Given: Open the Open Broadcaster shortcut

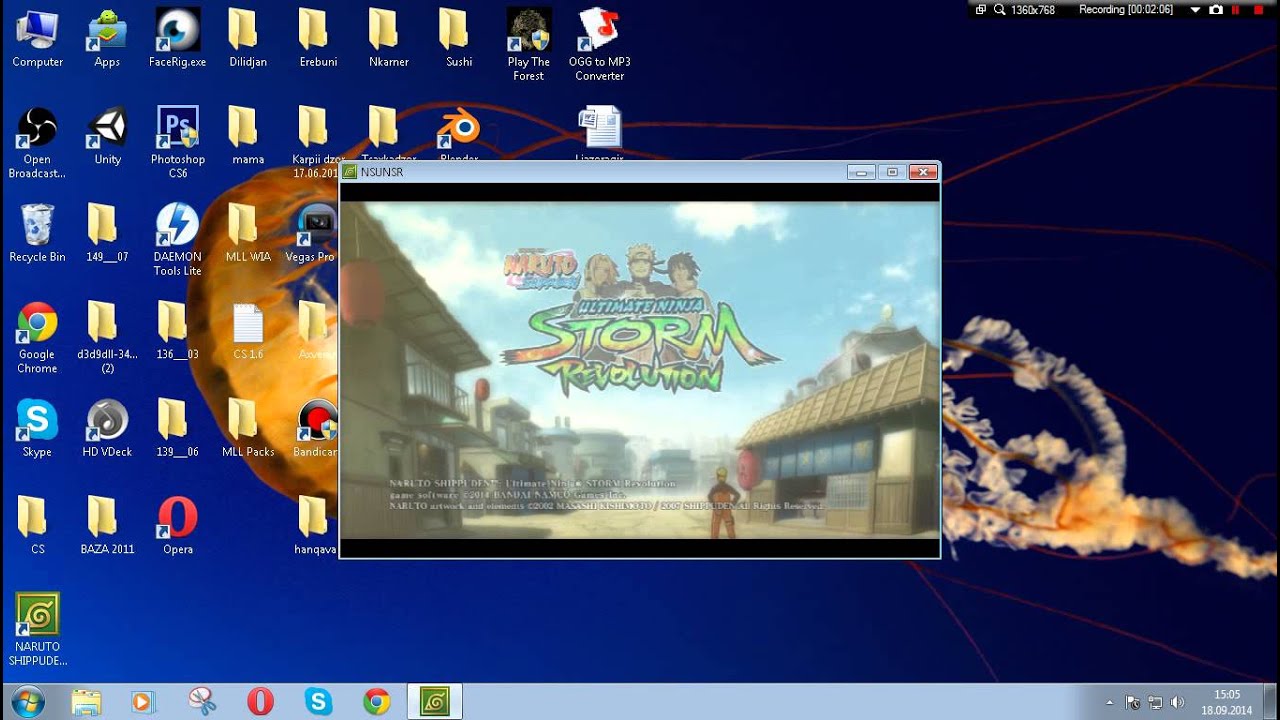Looking at the screenshot, I should coord(37,143).
